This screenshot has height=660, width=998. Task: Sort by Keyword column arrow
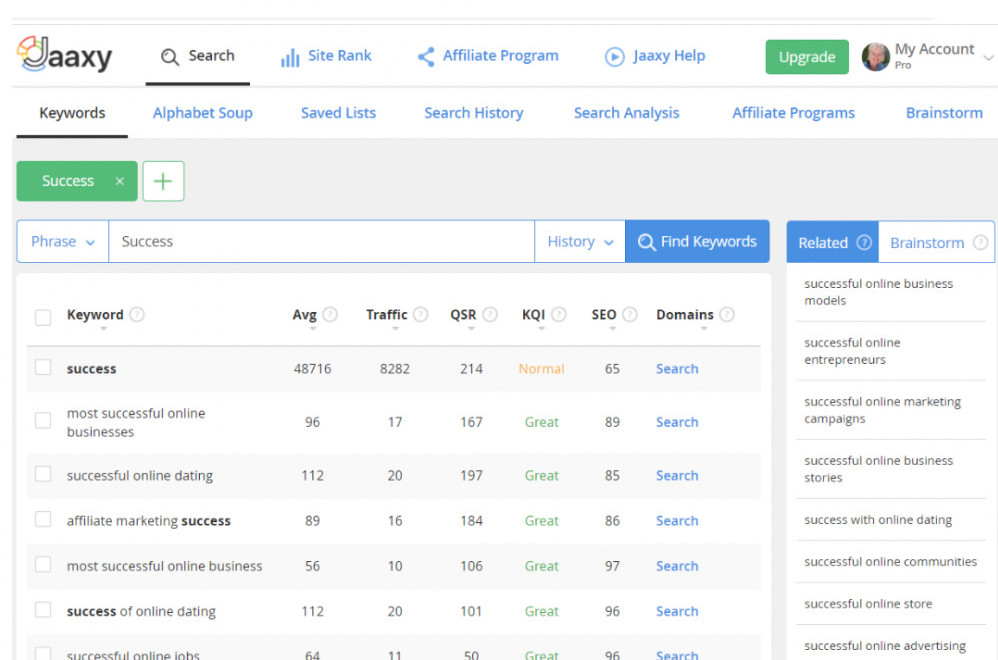[x=103, y=329]
